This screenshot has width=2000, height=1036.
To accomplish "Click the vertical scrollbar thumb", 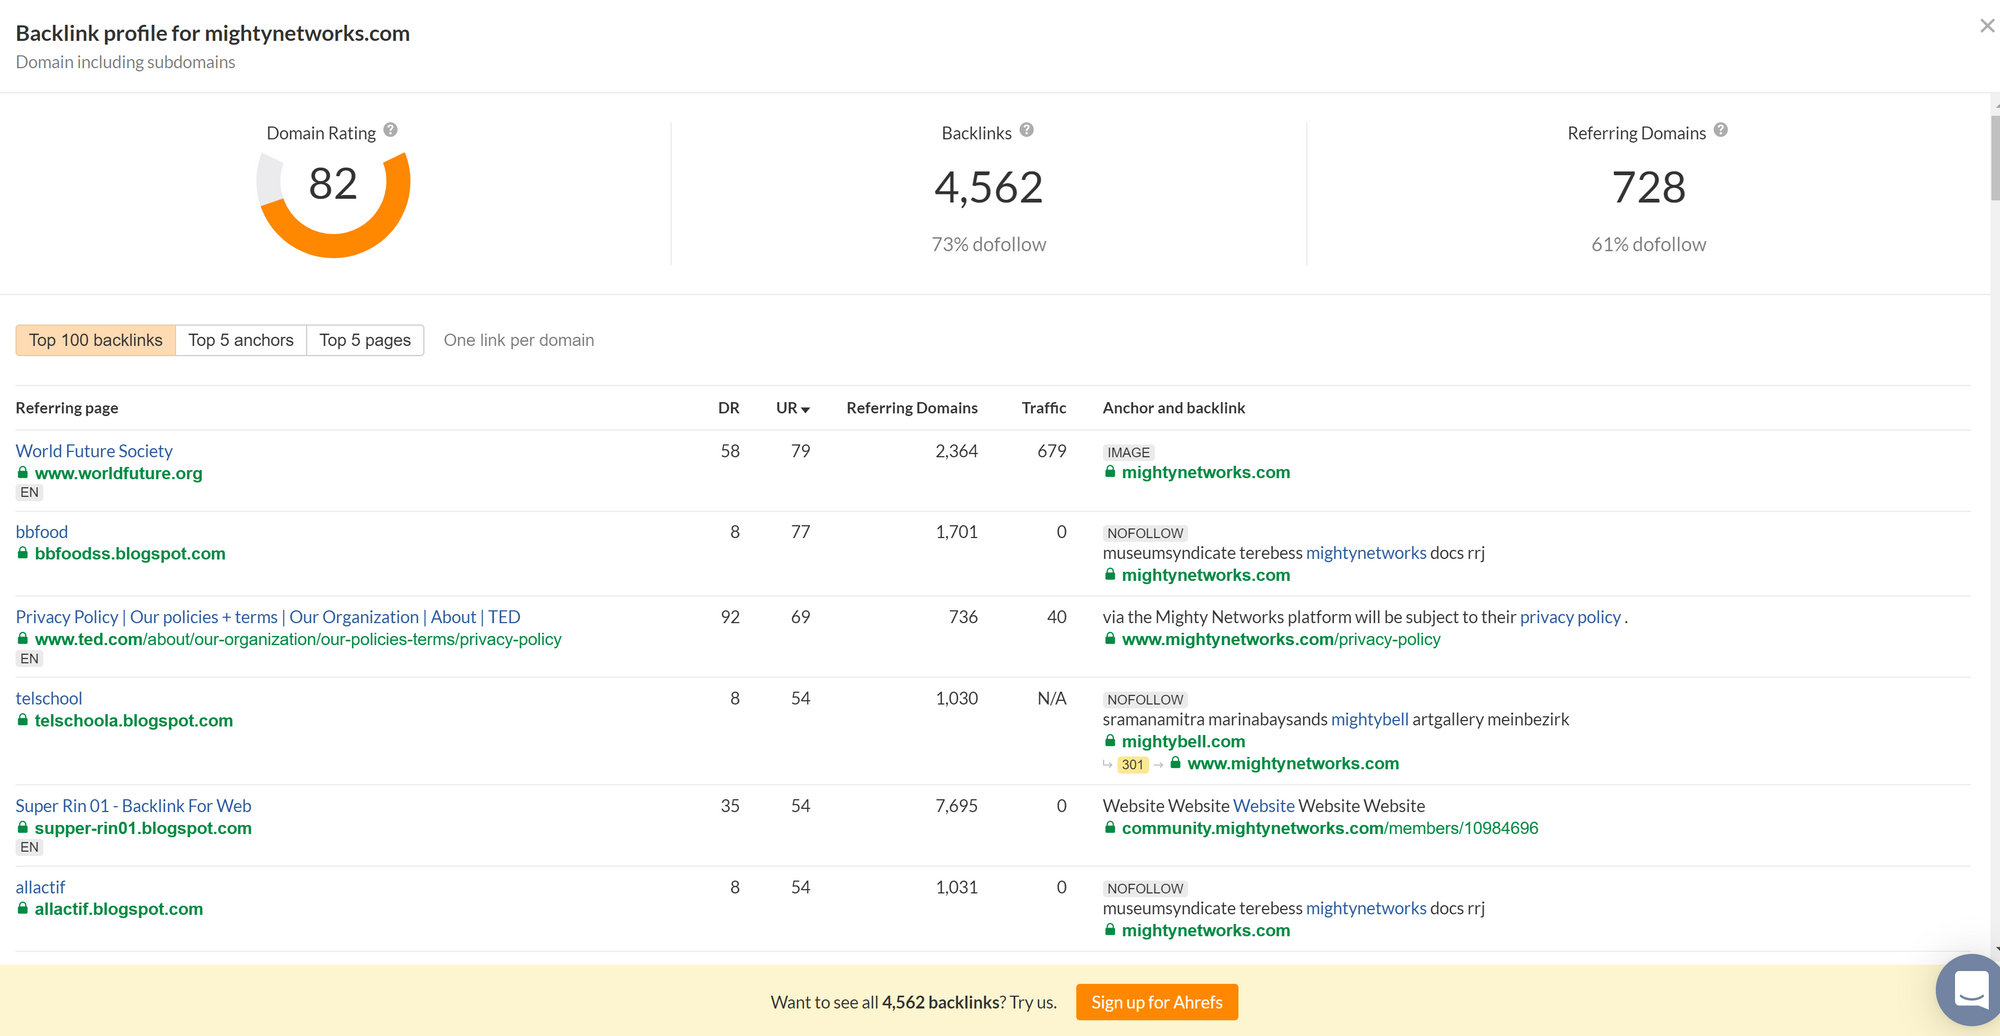I will click(x=1995, y=158).
